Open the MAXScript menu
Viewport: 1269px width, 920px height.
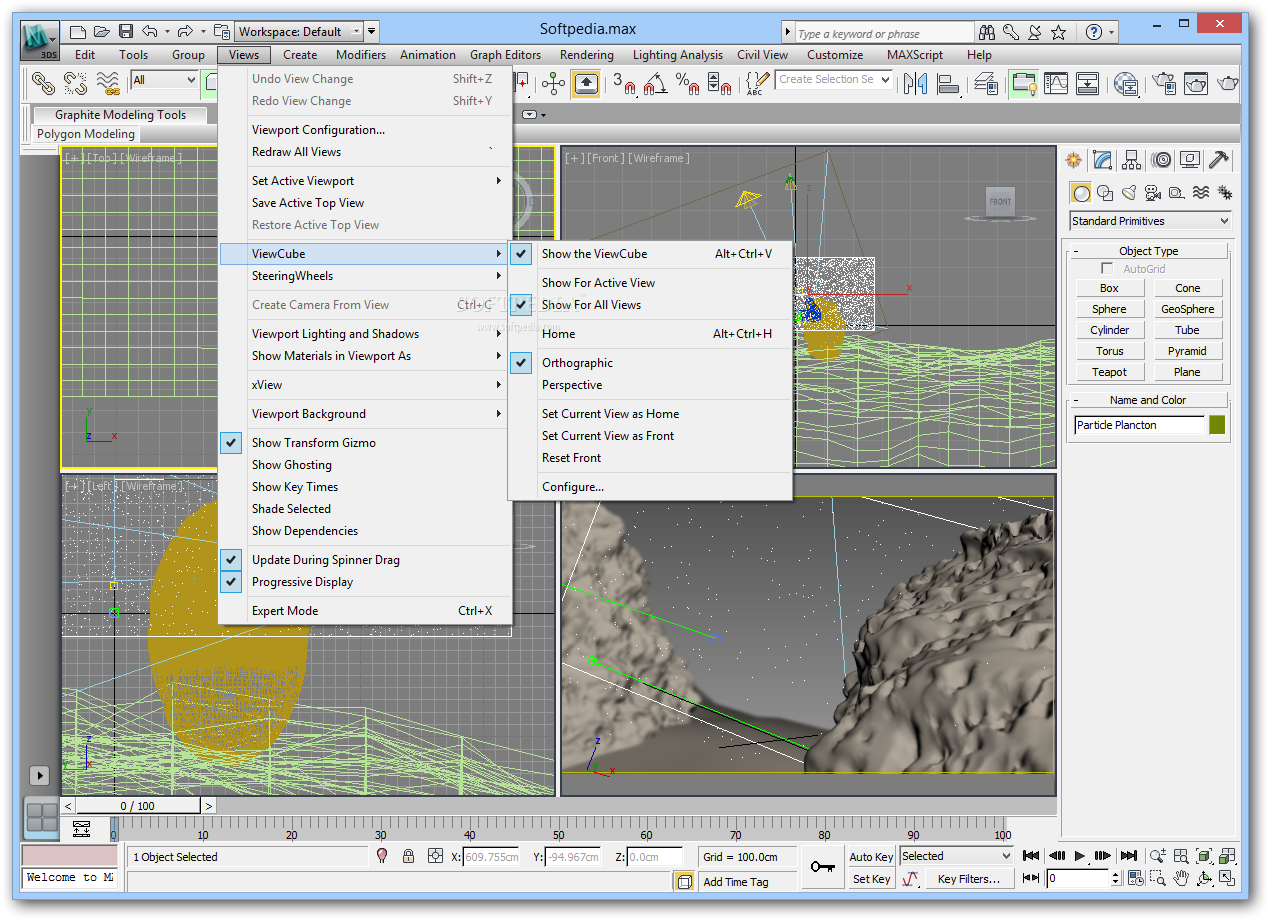click(x=915, y=55)
